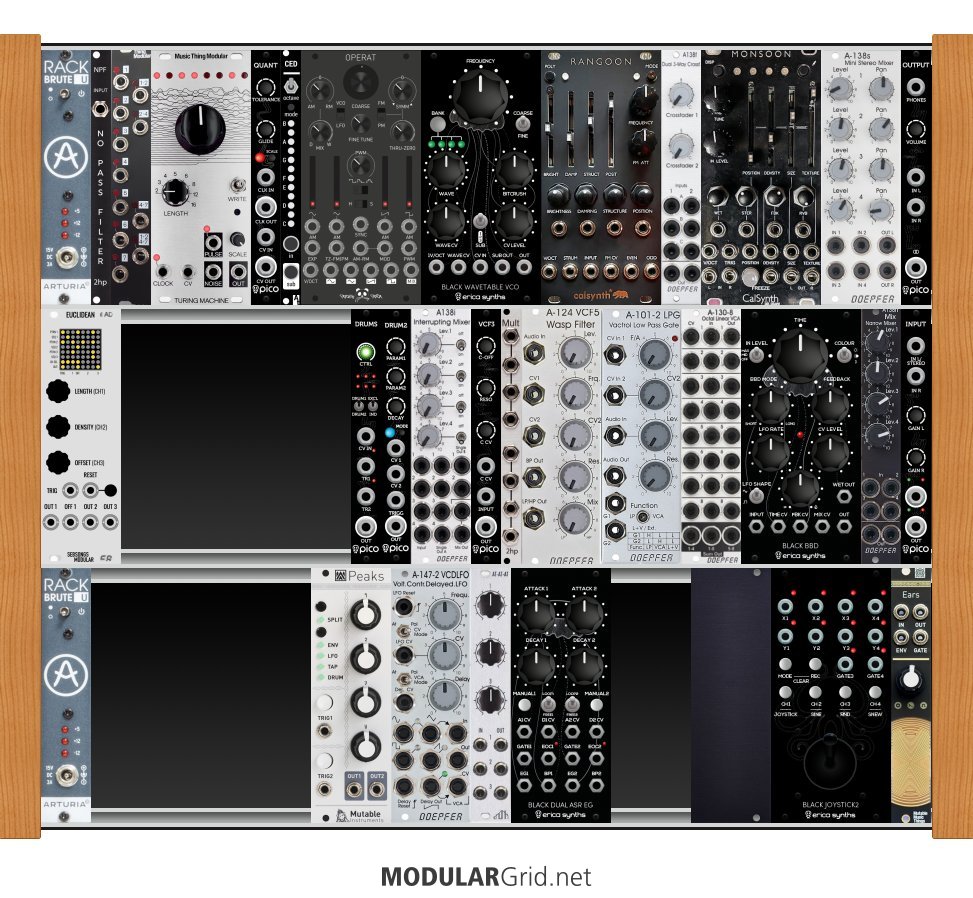Click the Pico VCF3 C-OFF knob

[486, 346]
